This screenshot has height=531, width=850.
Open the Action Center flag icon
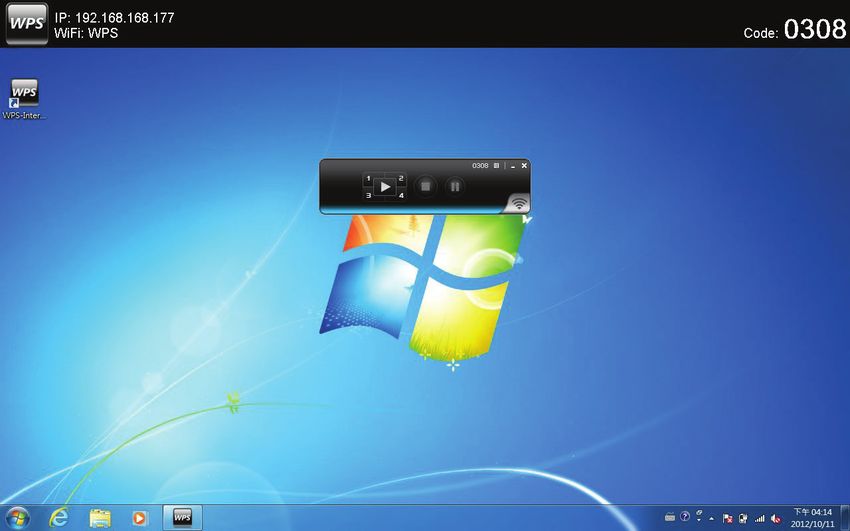point(728,519)
